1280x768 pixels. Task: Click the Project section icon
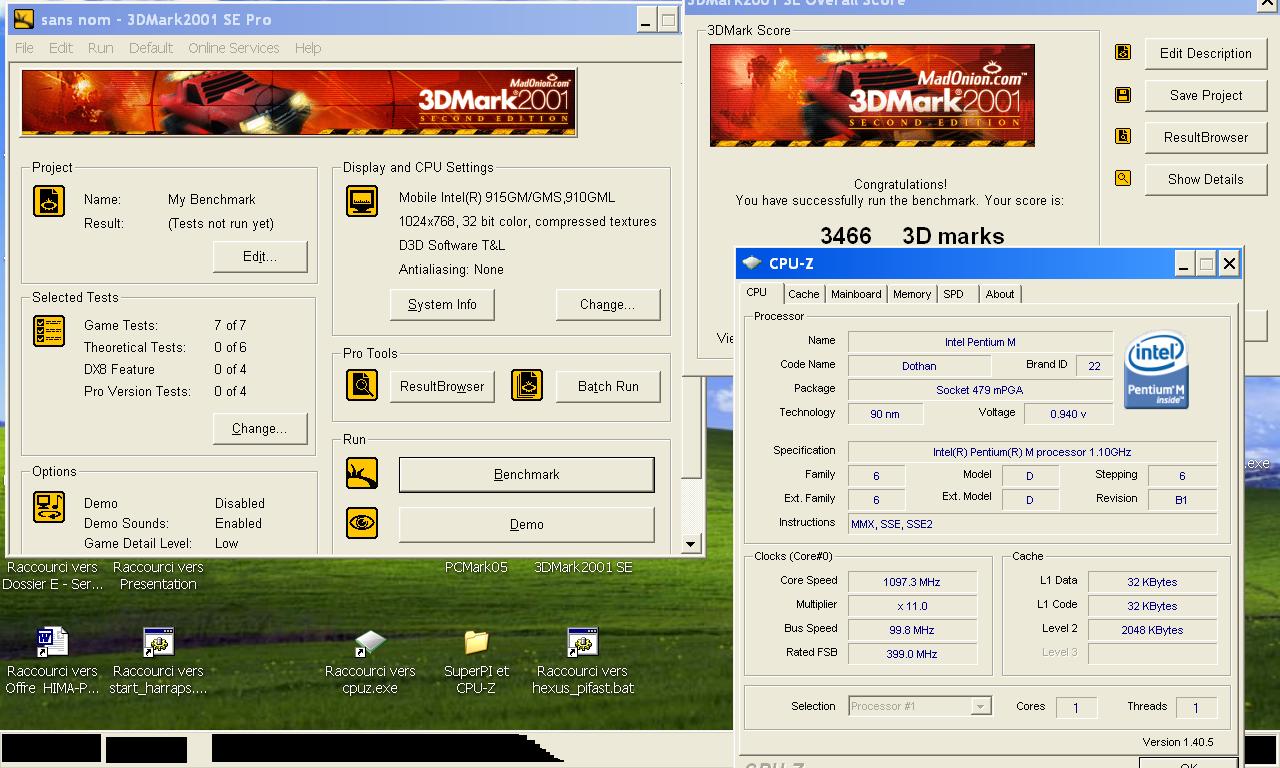(x=49, y=201)
